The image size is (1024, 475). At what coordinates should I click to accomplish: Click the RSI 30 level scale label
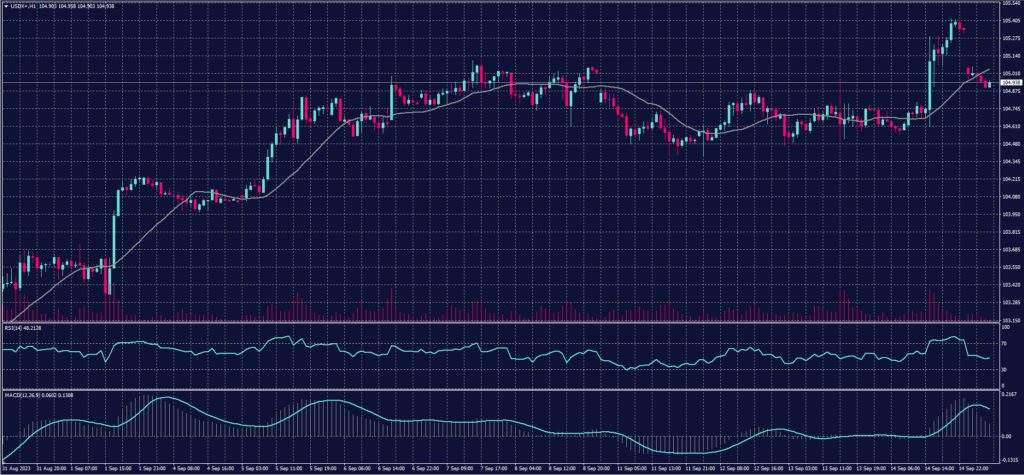coord(1003,369)
